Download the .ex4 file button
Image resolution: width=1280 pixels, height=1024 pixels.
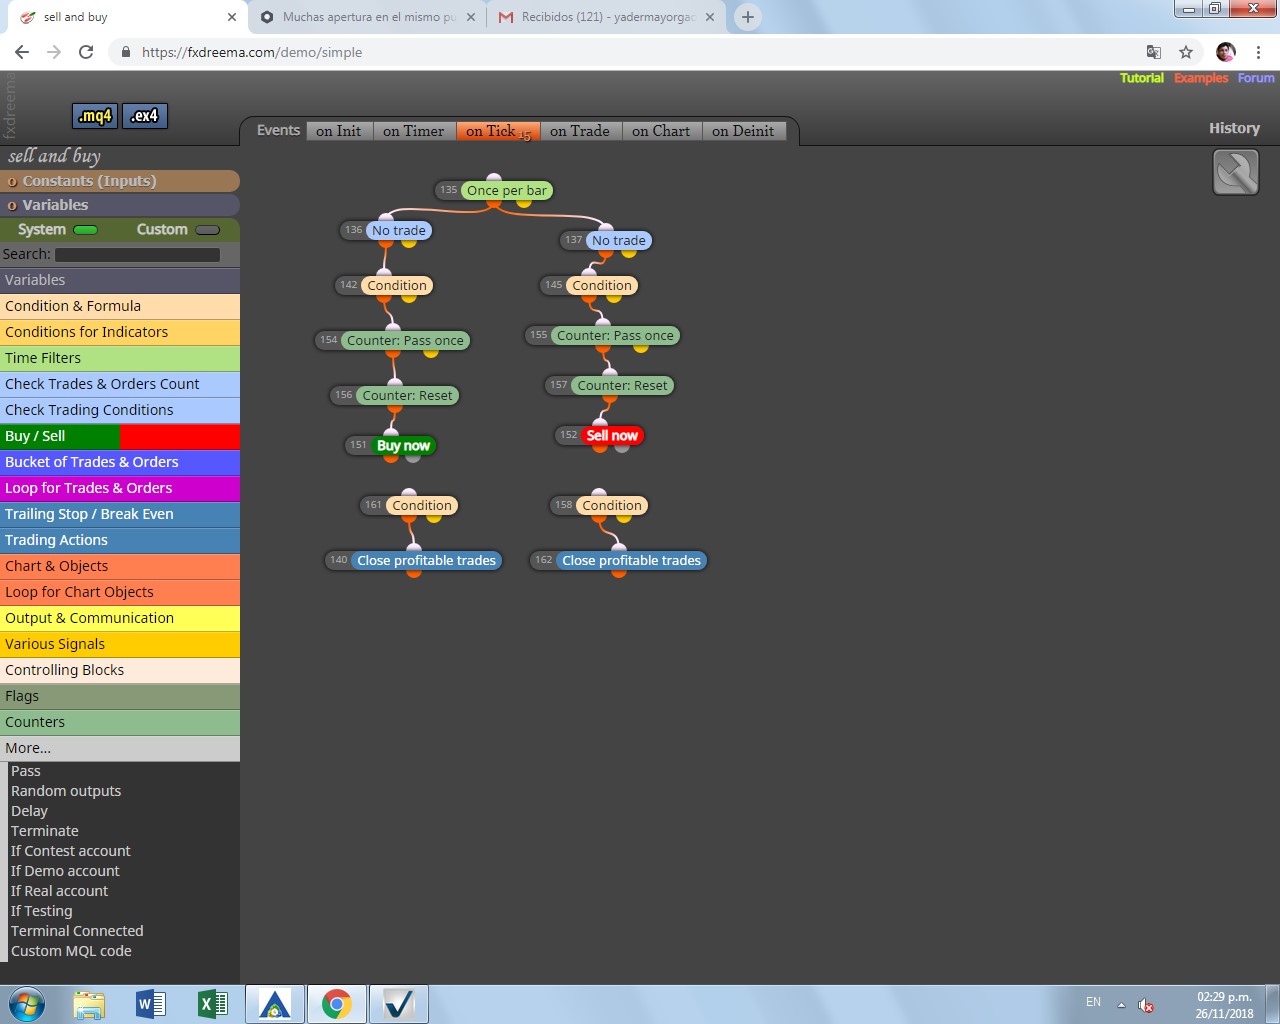pos(145,116)
